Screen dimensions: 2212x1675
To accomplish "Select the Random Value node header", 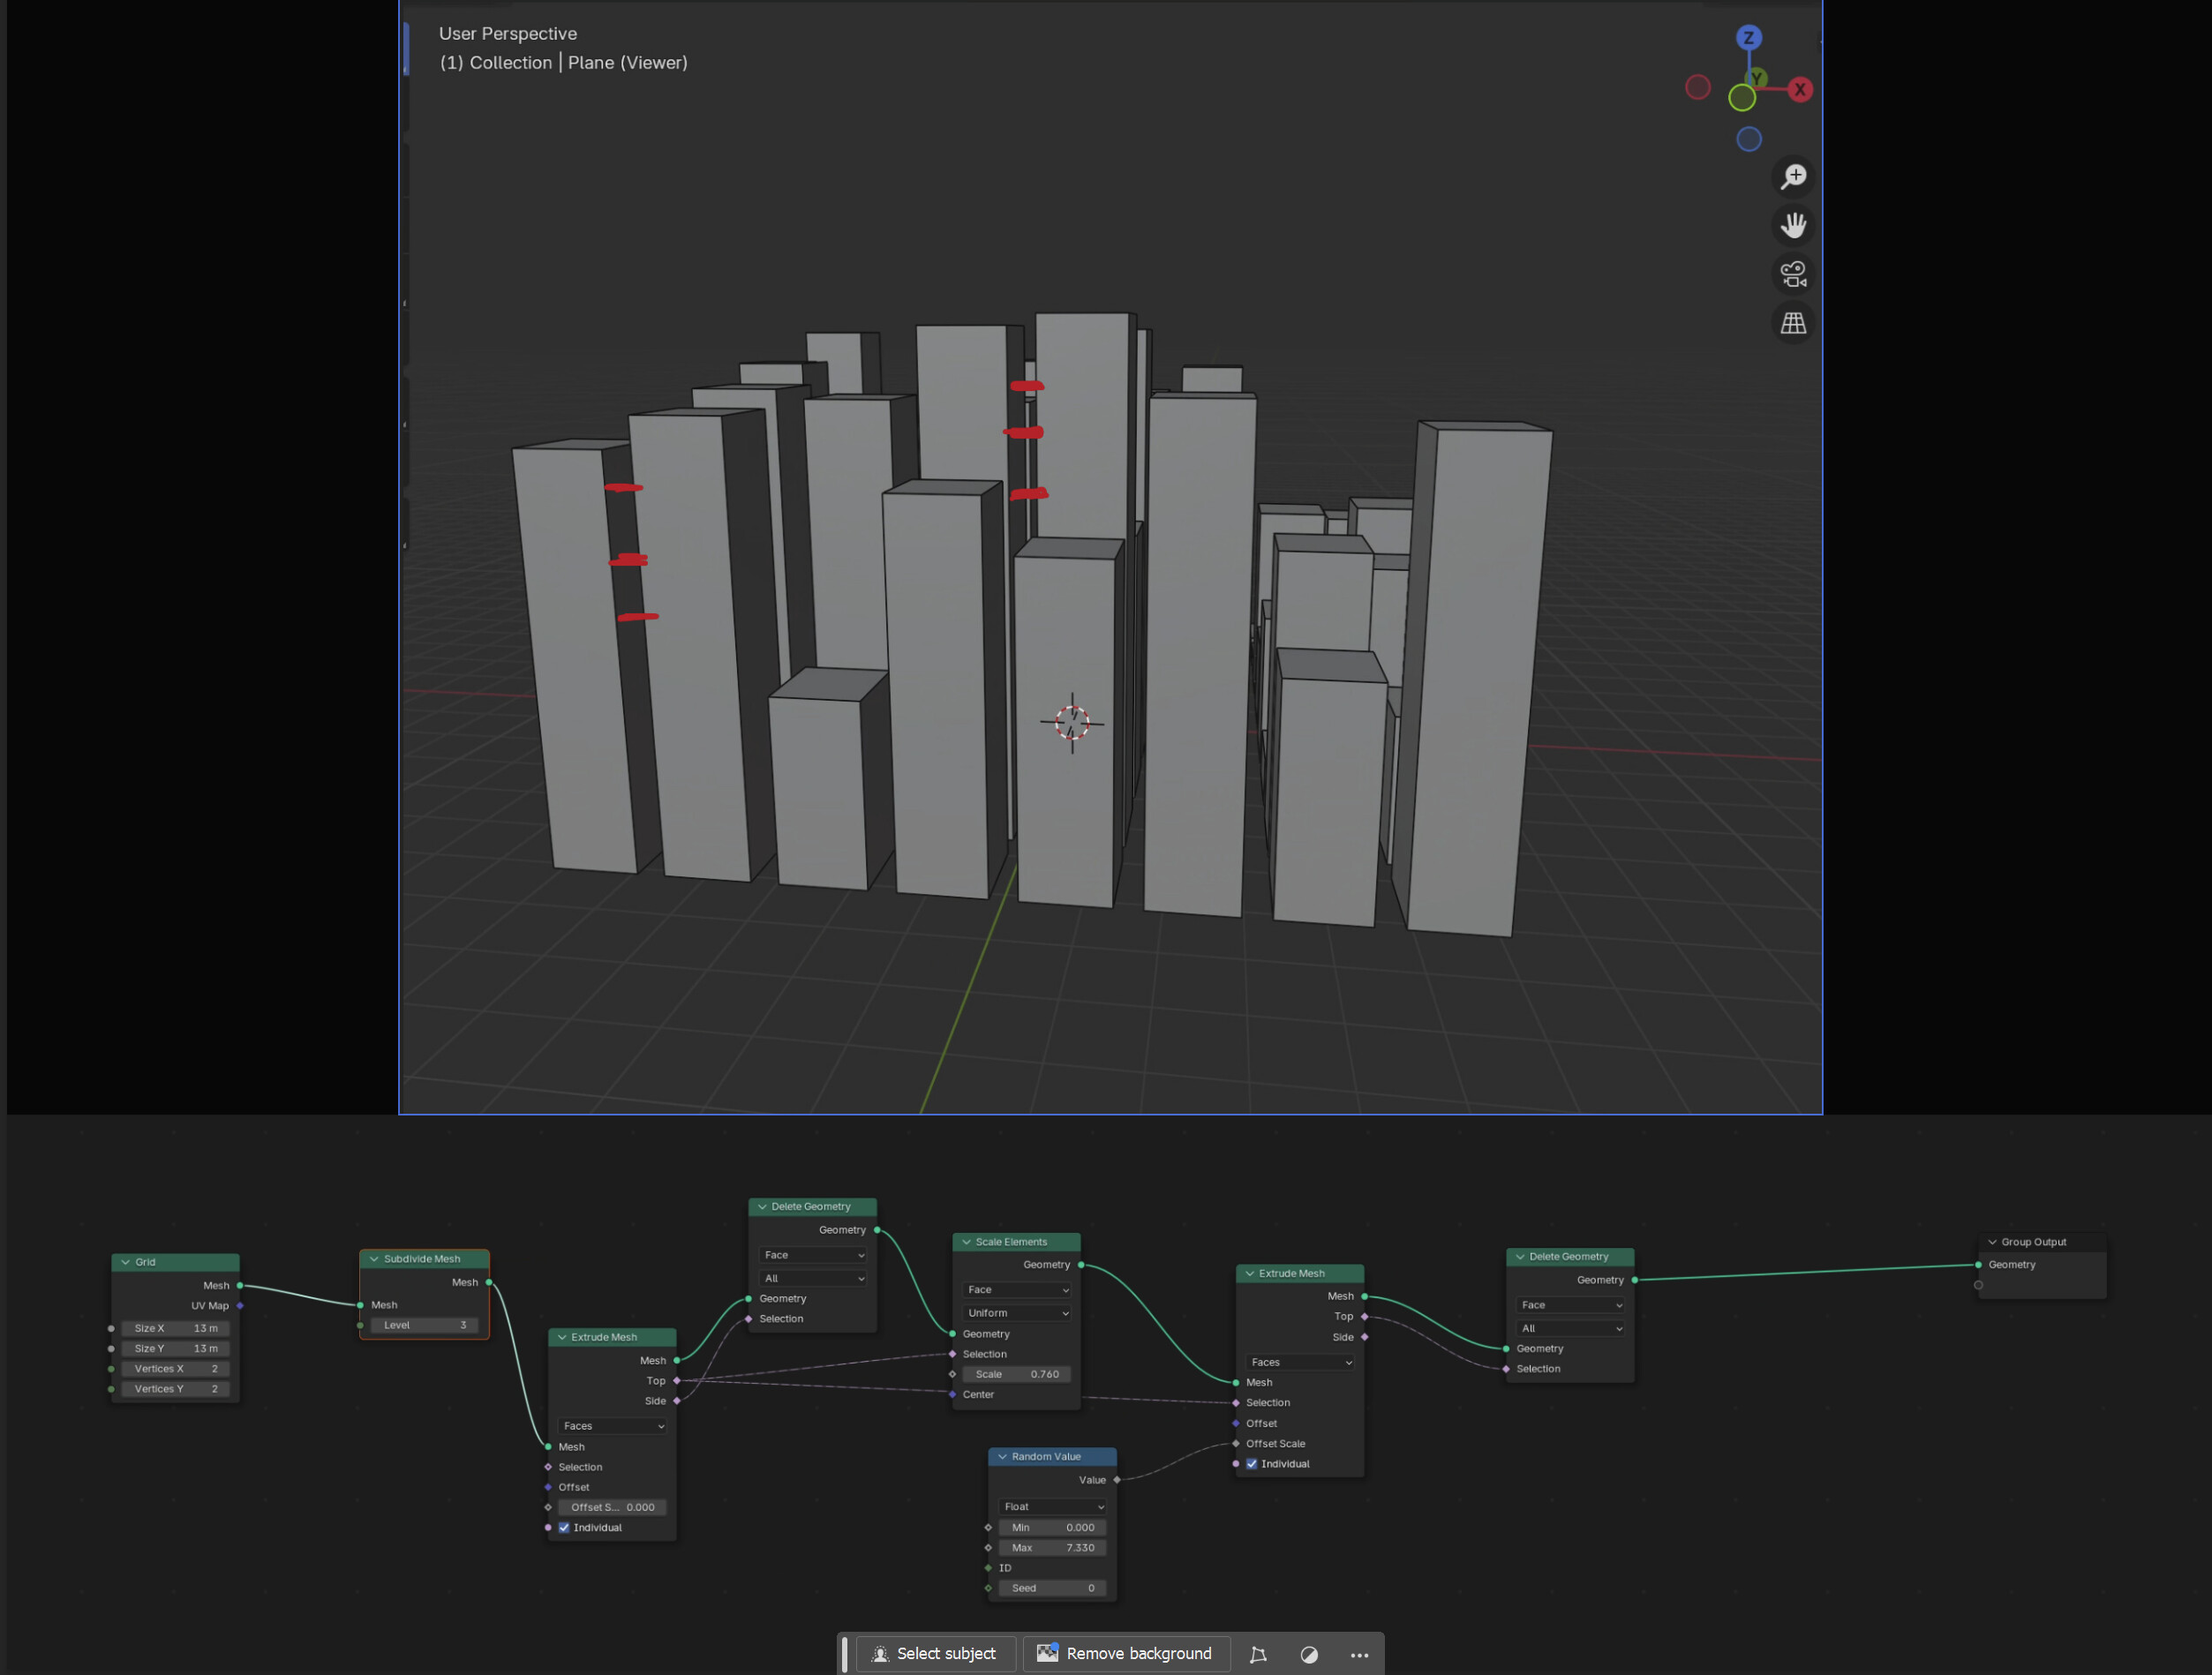I will pos(1053,1457).
